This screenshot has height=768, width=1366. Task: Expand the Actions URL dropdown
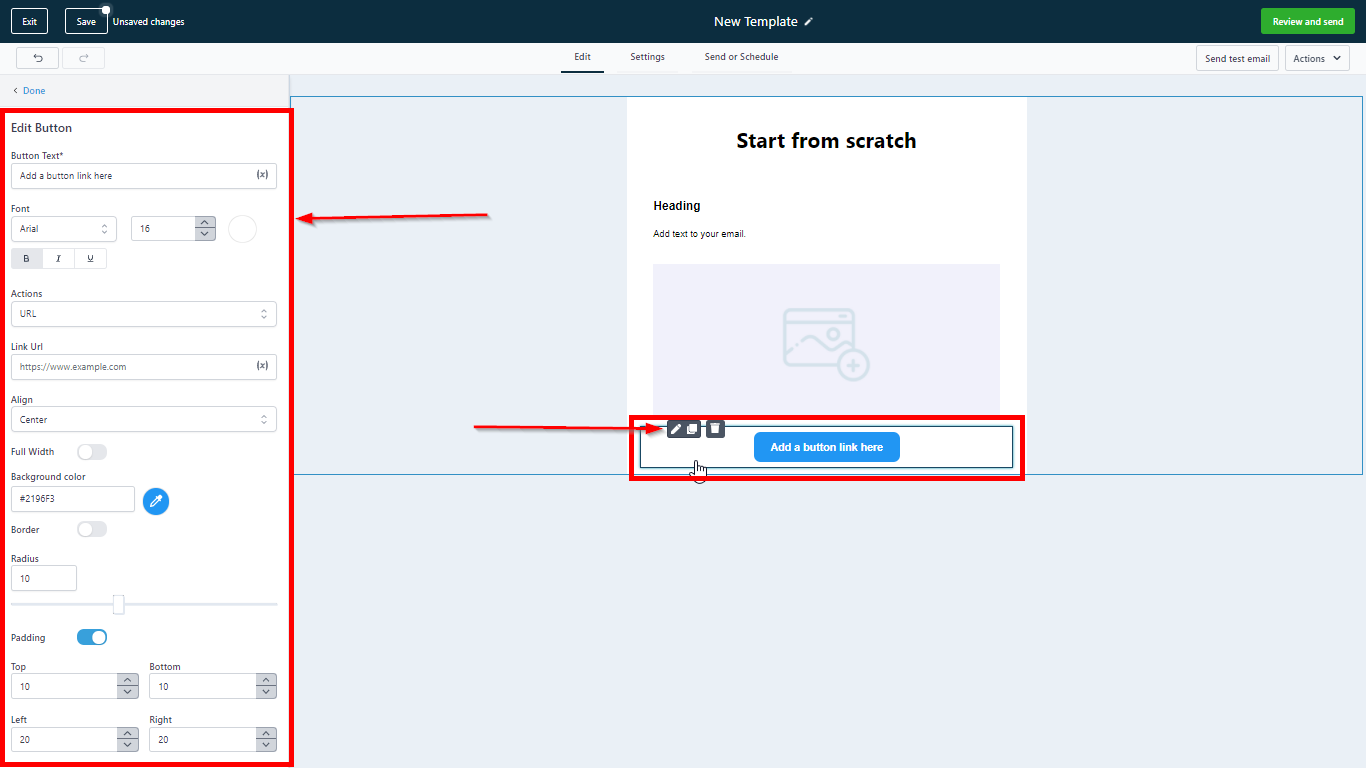pyautogui.click(x=143, y=314)
